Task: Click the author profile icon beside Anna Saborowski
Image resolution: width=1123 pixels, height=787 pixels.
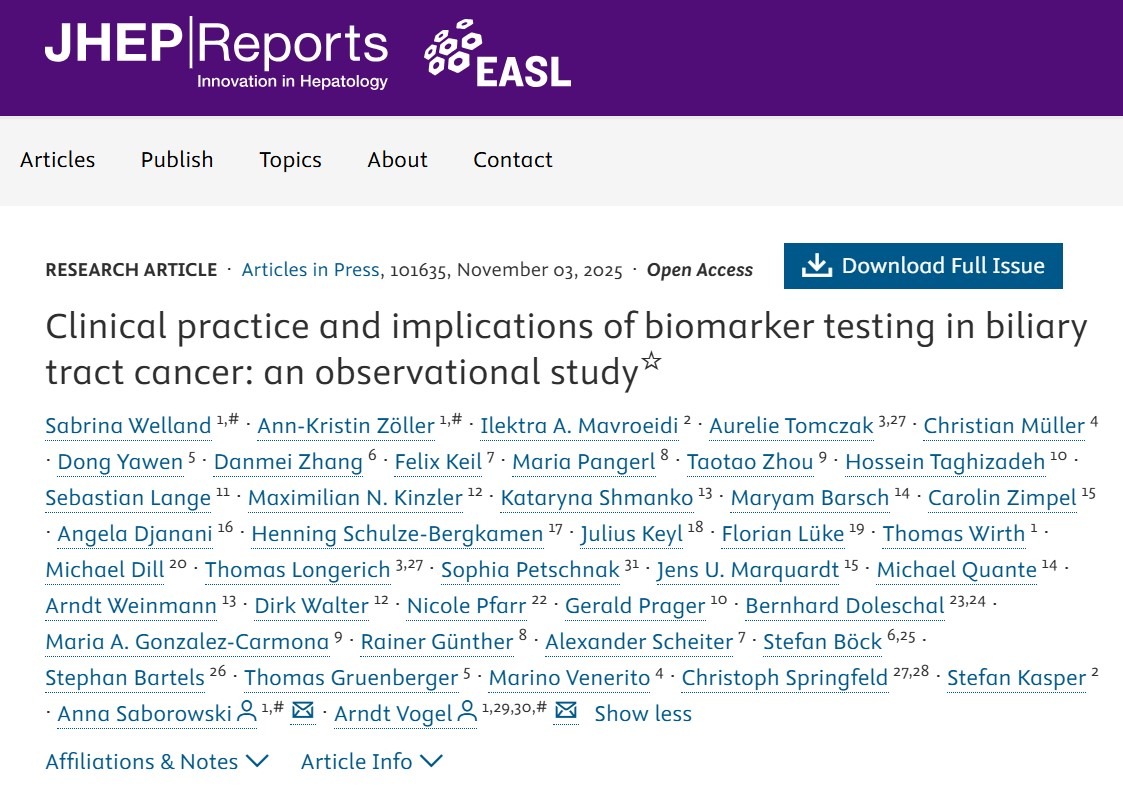Action: tap(248, 712)
